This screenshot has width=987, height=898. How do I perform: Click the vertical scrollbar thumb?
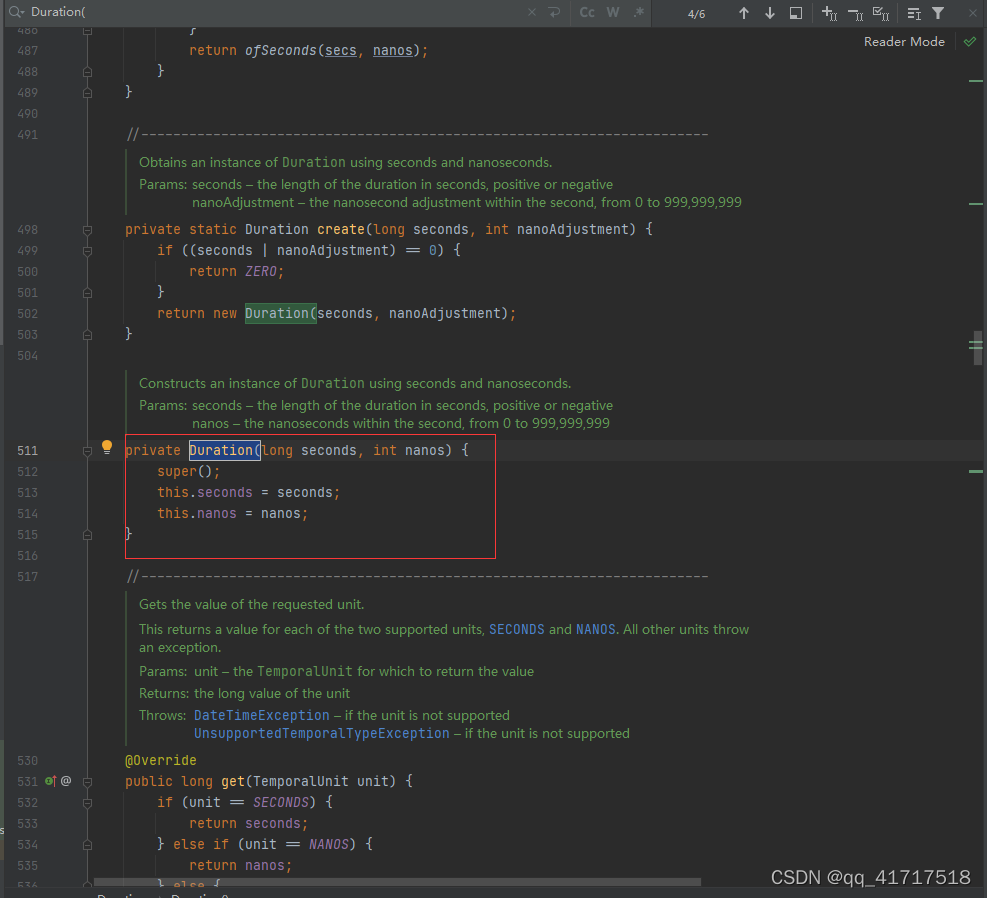(978, 348)
